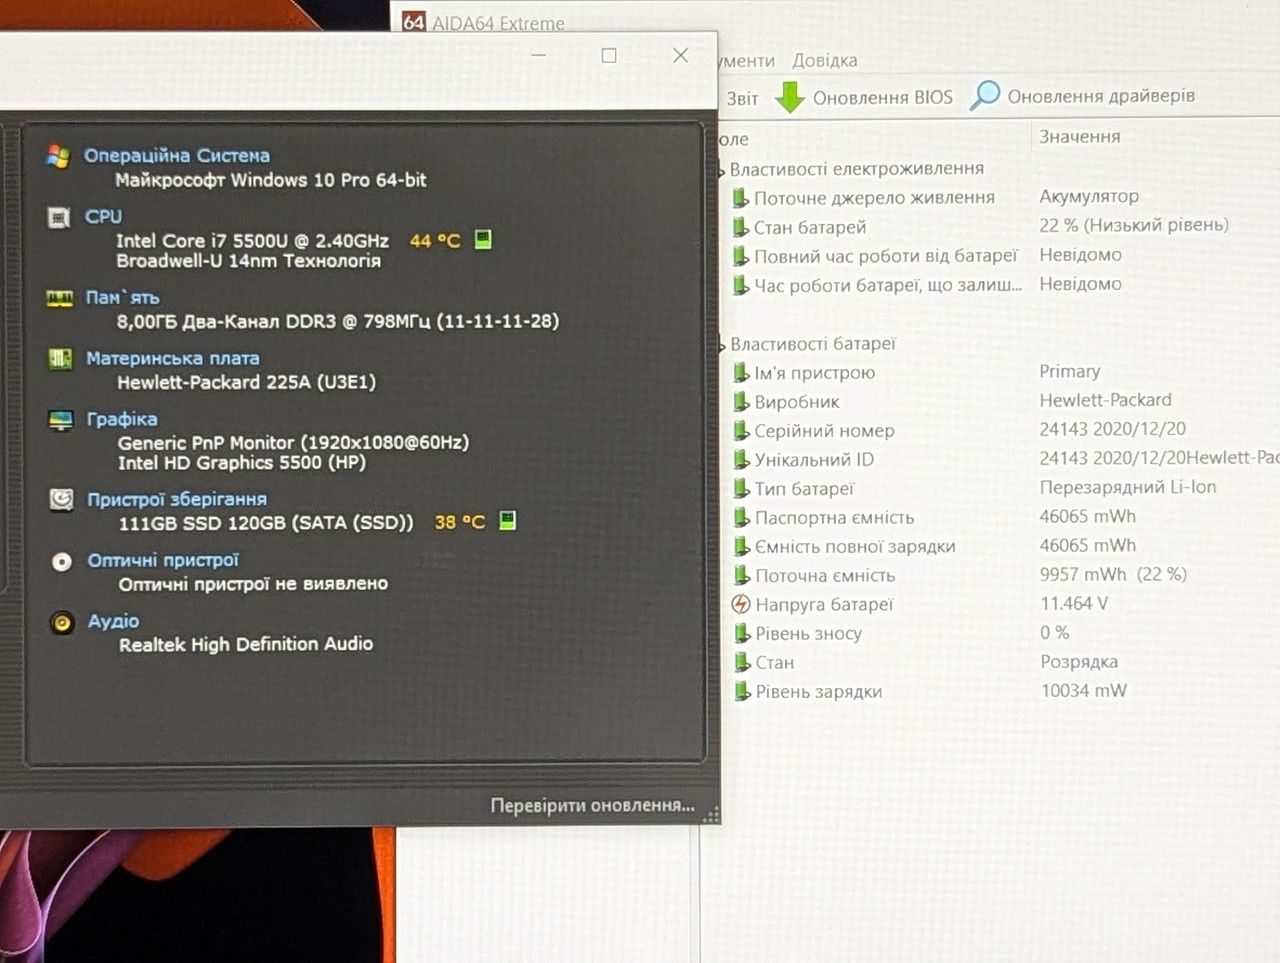Click the Значення column header
Viewport: 1280px width, 963px height.
click(x=1080, y=137)
